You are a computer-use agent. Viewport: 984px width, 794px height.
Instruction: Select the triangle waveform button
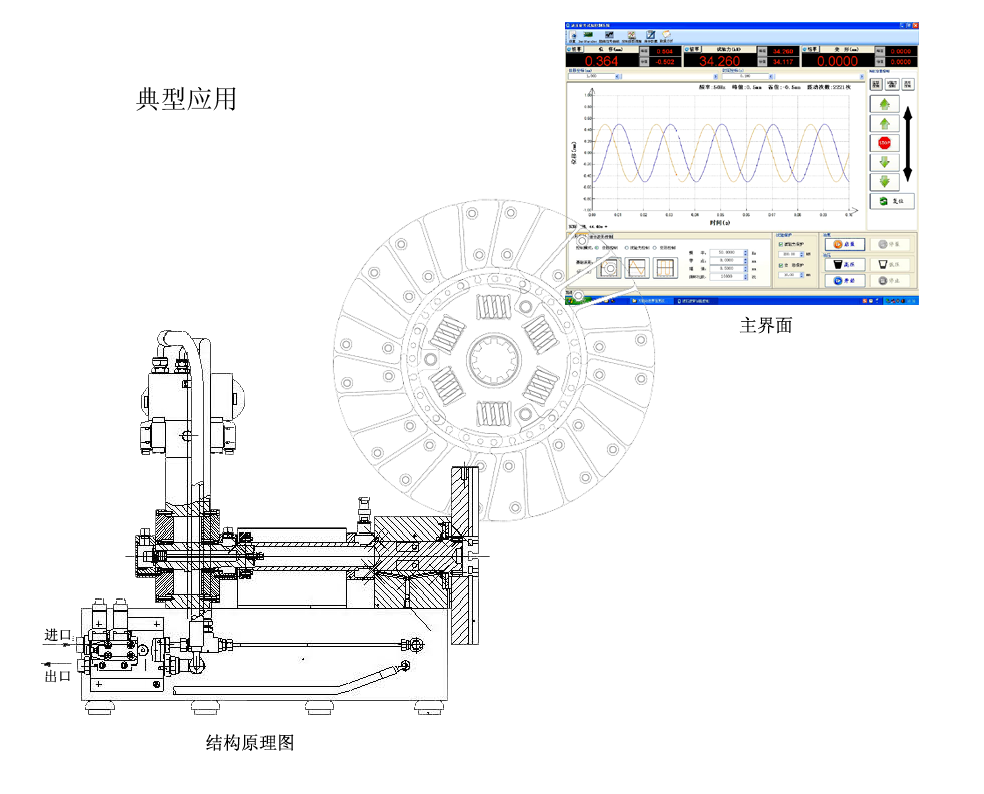[637, 267]
